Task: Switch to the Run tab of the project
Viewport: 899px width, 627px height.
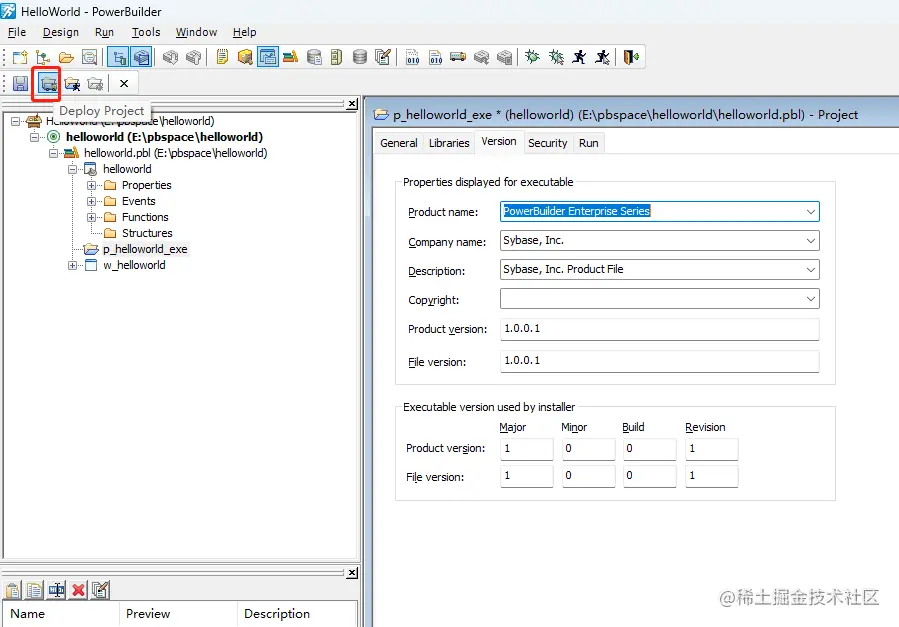Action: (589, 143)
